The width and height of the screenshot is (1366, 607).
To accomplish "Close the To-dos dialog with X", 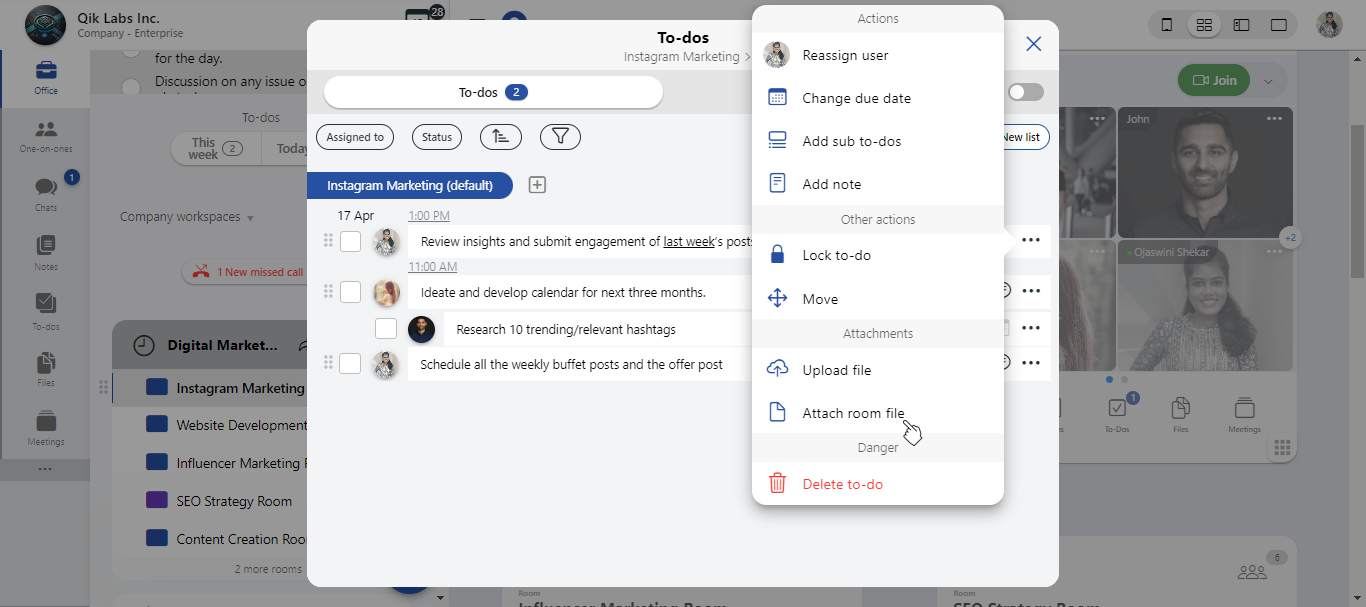I will pyautogui.click(x=1034, y=44).
